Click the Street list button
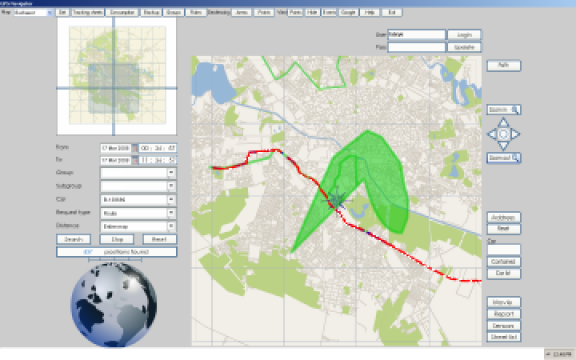Viewport: 576px width, 360px height. (504, 337)
